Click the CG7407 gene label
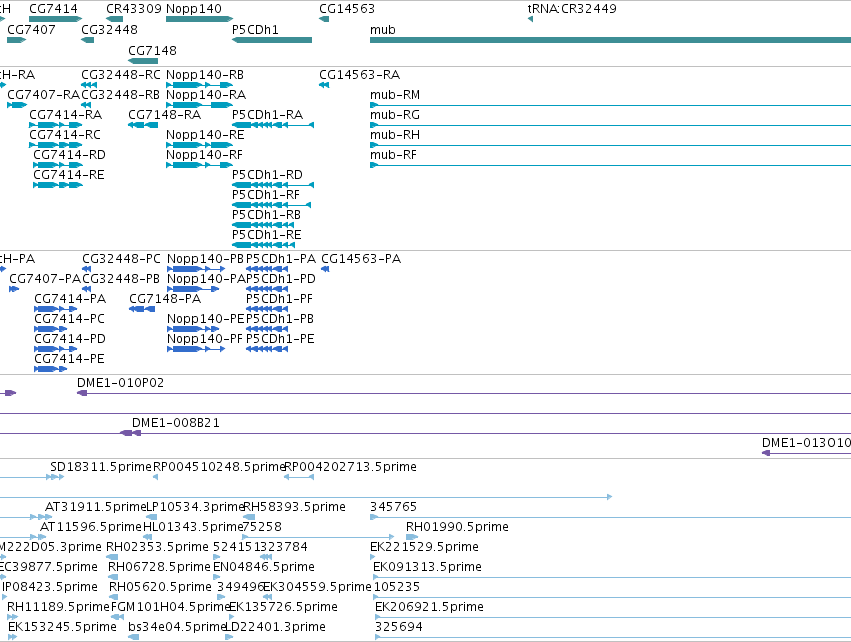The width and height of the screenshot is (851, 642). tap(31, 29)
